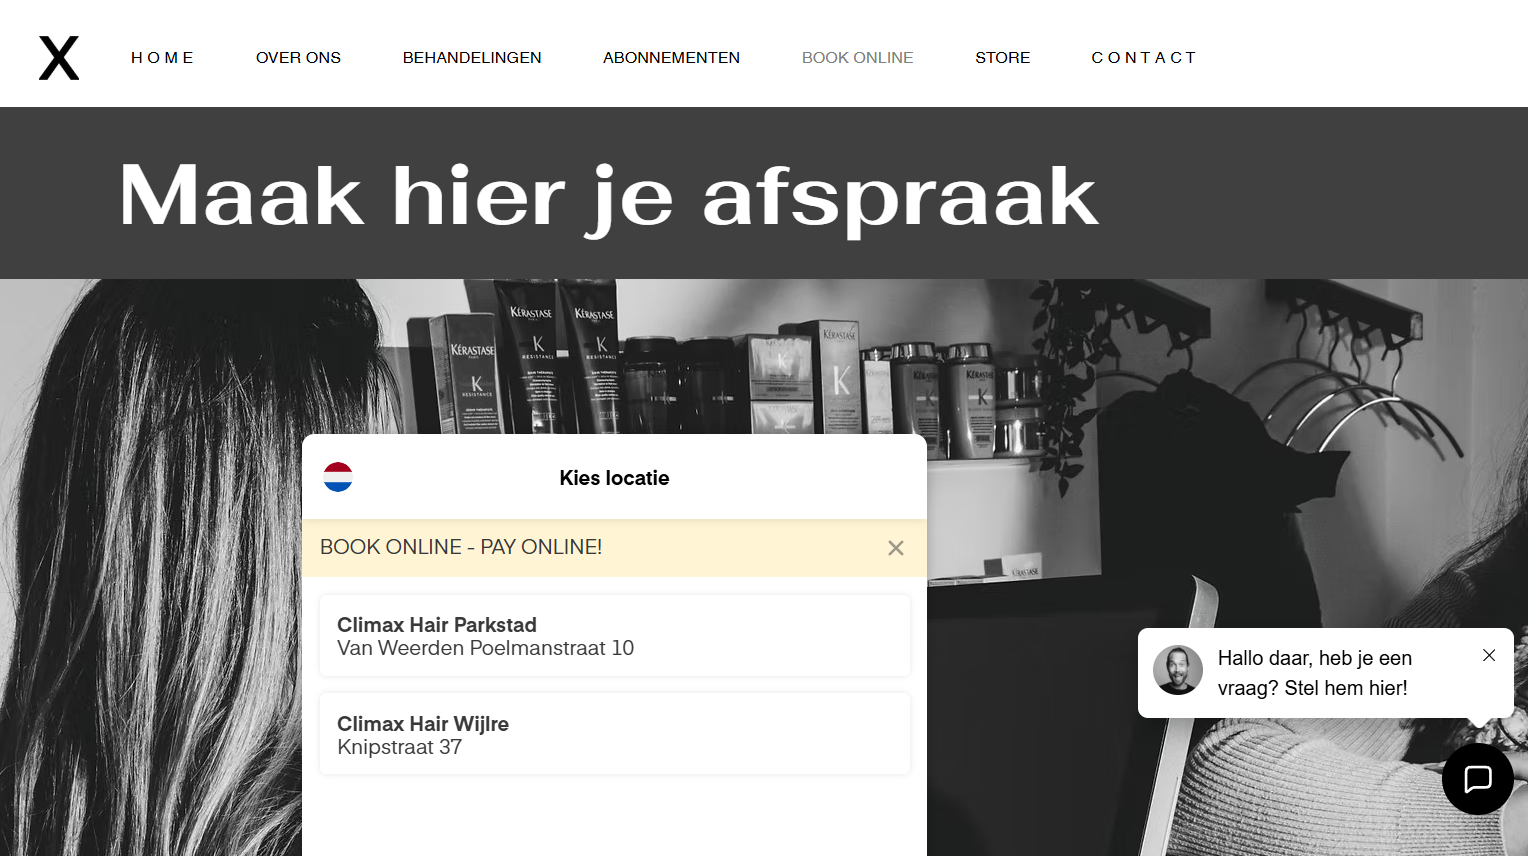This screenshot has height=856, width=1528.
Task: Click the X logo in the header
Action: pos(59,58)
